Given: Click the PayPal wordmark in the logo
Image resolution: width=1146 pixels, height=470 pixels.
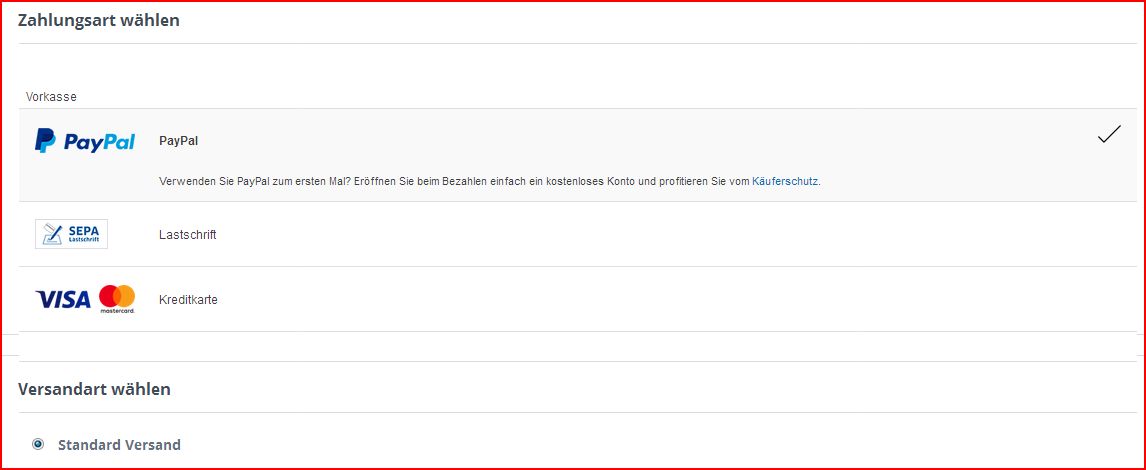Looking at the screenshot, I should [99, 142].
